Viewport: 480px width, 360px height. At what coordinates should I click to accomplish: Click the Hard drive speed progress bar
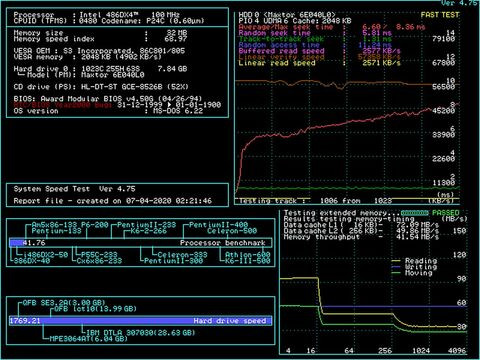click(x=141, y=321)
